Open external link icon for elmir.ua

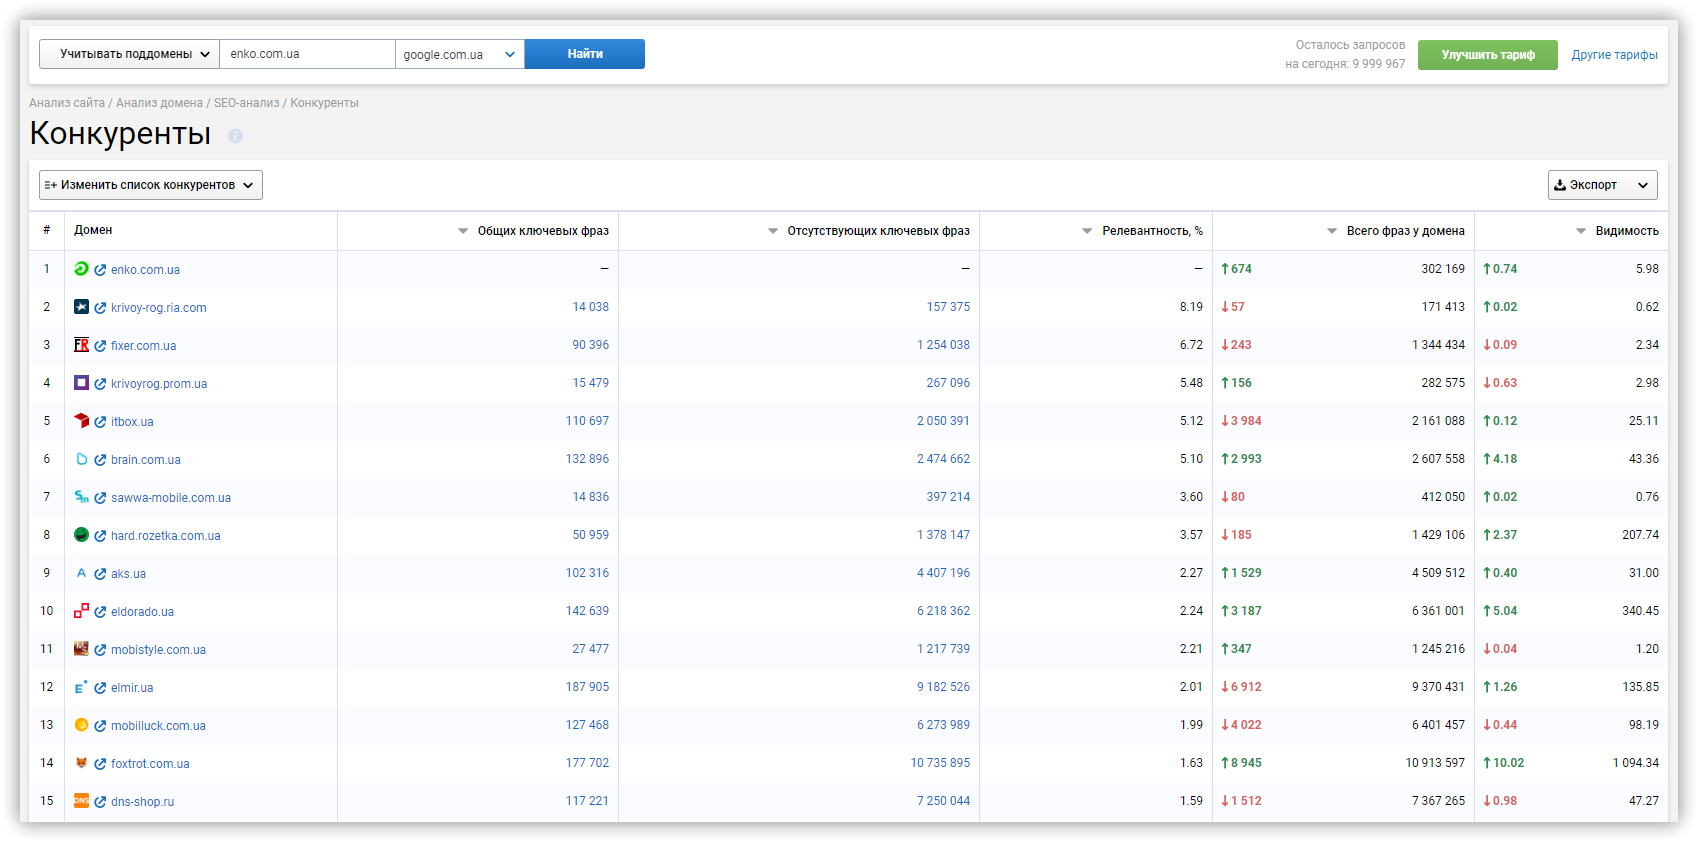100,688
